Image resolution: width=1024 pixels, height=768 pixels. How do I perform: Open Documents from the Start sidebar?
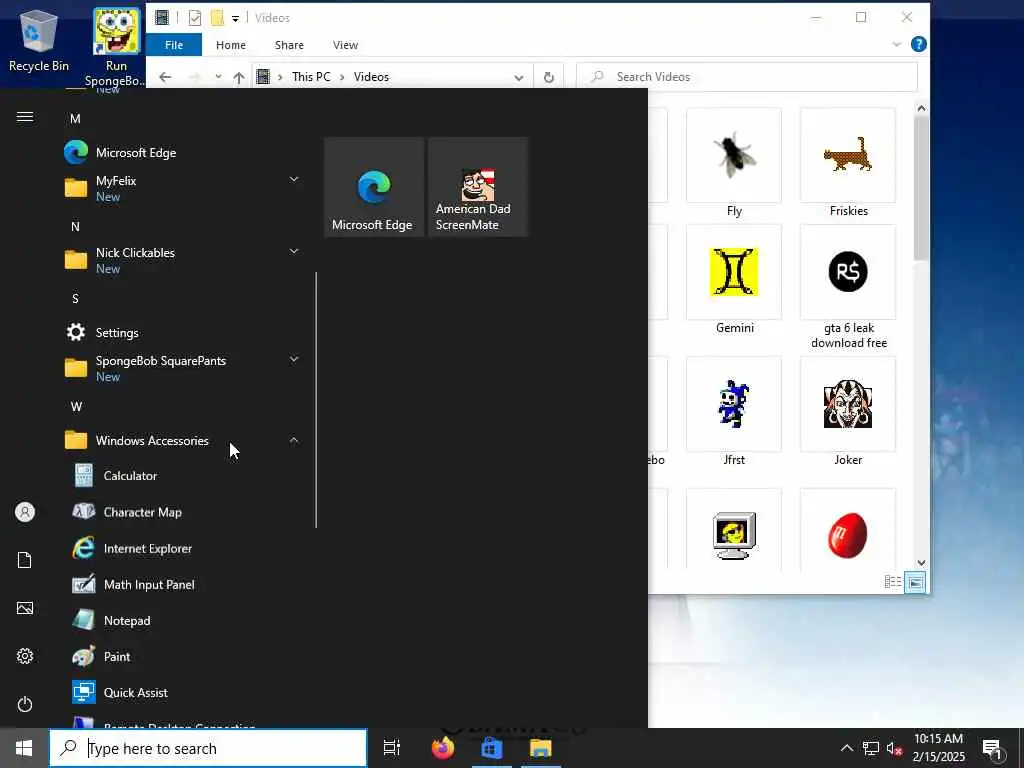tap(25, 560)
